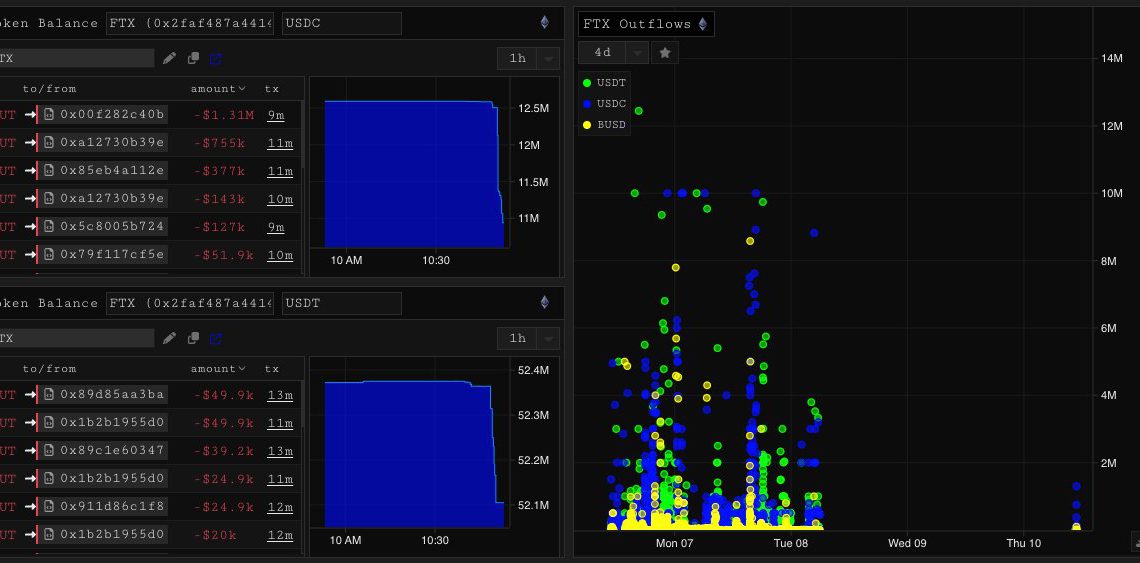Click the -$377k amount

click(x=220, y=171)
